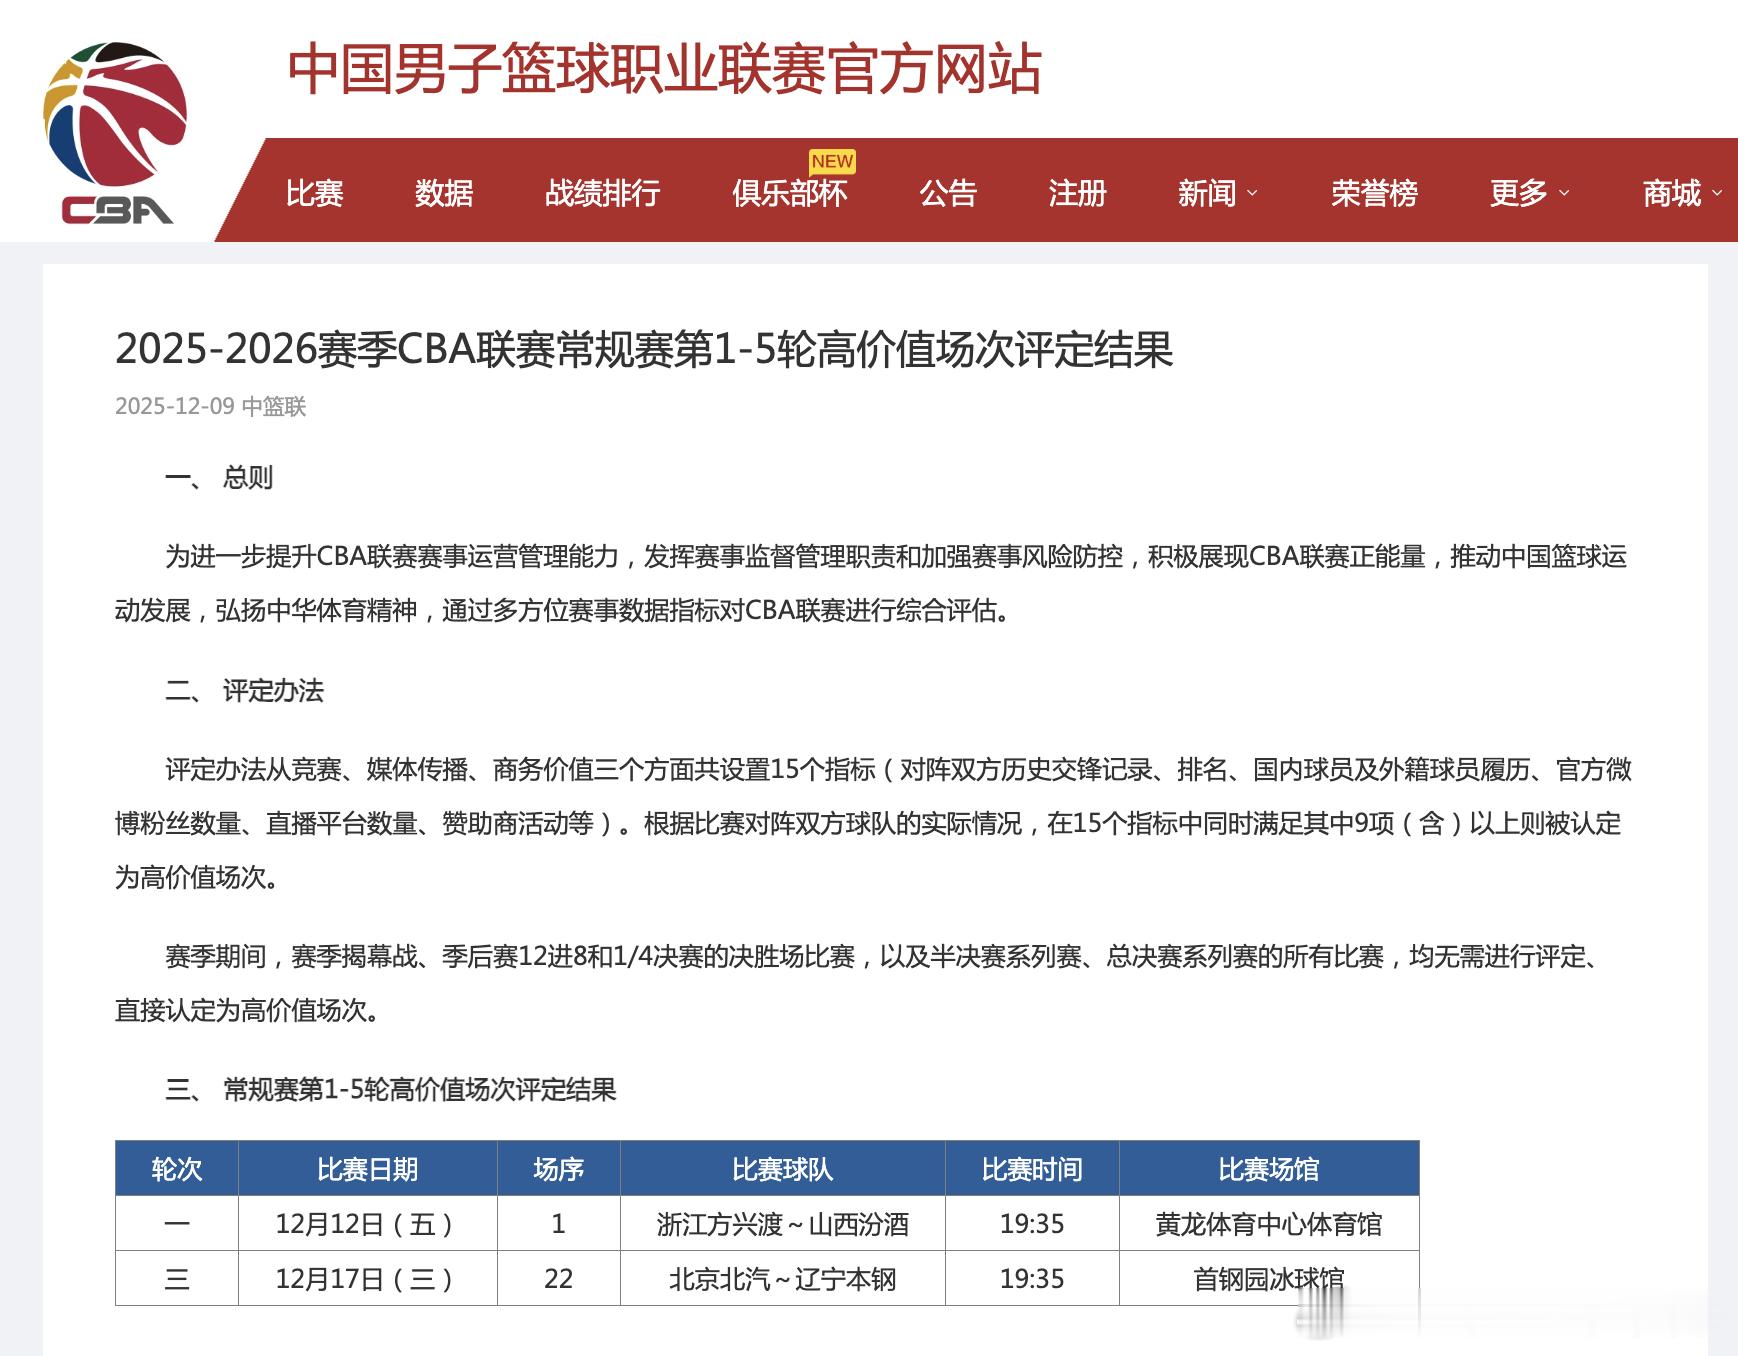Click the 比赛场馆 table column header
This screenshot has width=1738, height=1356.
tap(1269, 1169)
